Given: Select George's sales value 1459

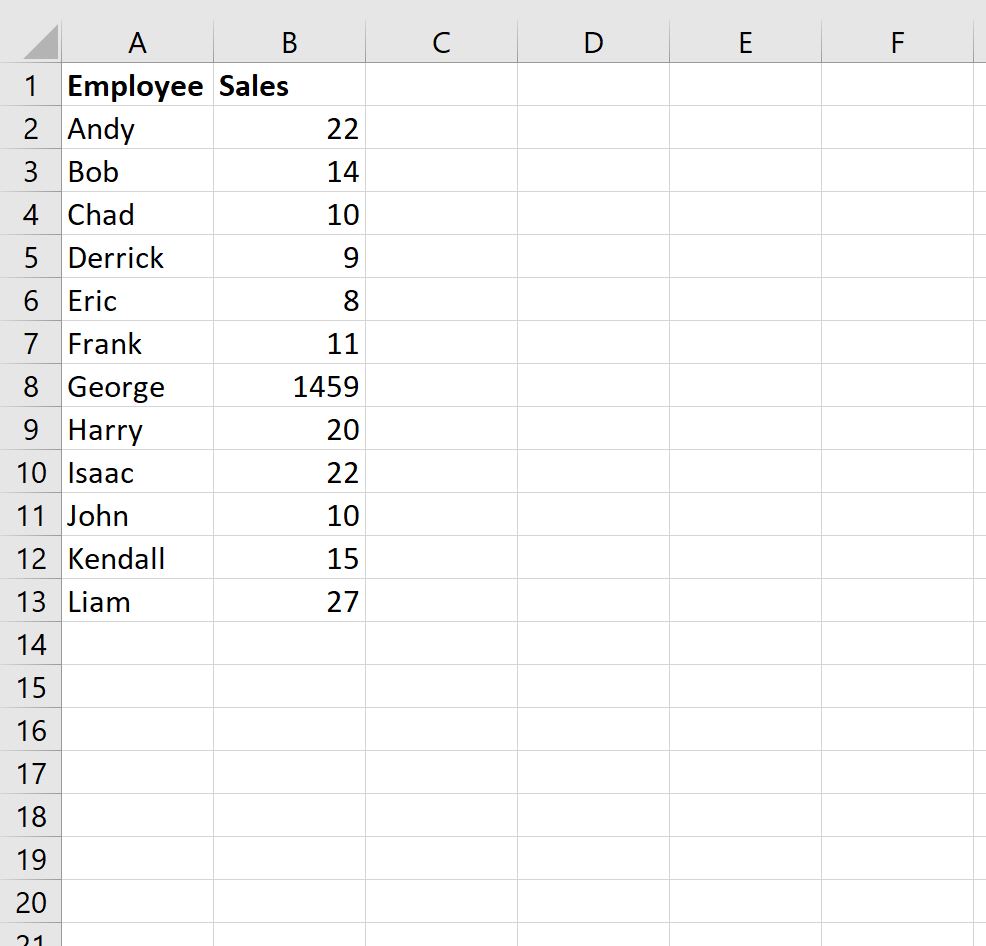Looking at the screenshot, I should point(289,386).
